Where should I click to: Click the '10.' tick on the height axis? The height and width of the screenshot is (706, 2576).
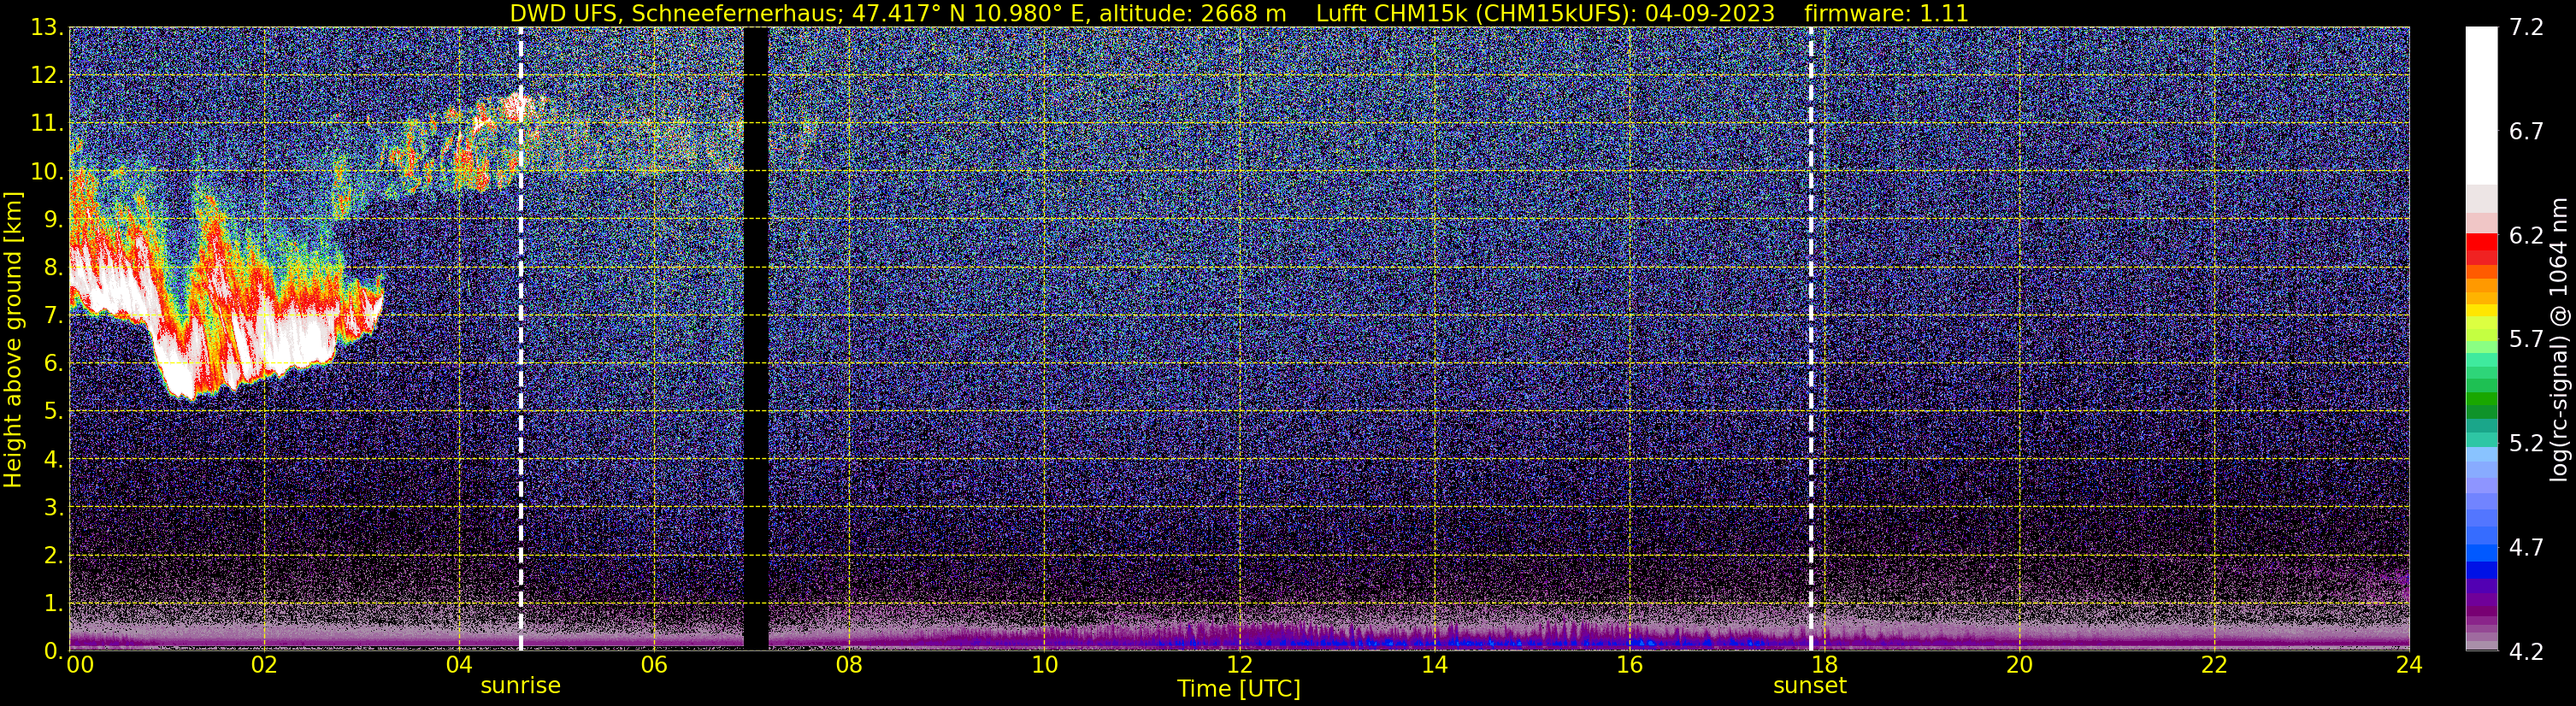coord(47,172)
